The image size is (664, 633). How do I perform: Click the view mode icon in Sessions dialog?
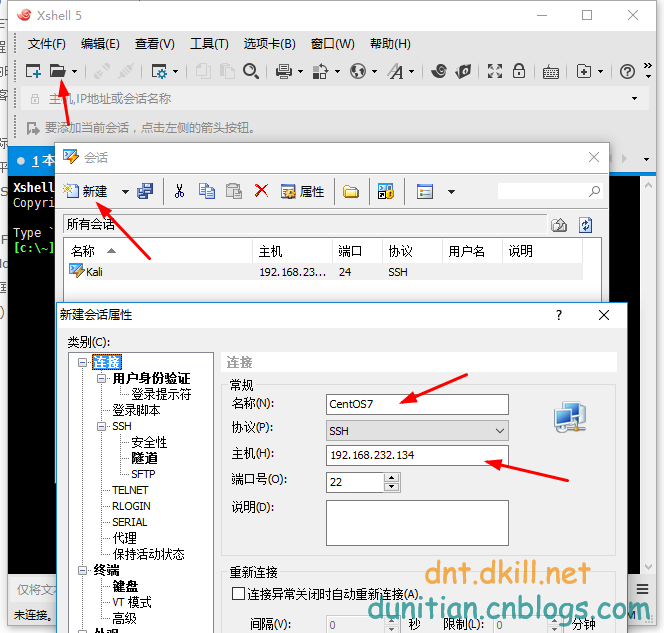coord(425,192)
